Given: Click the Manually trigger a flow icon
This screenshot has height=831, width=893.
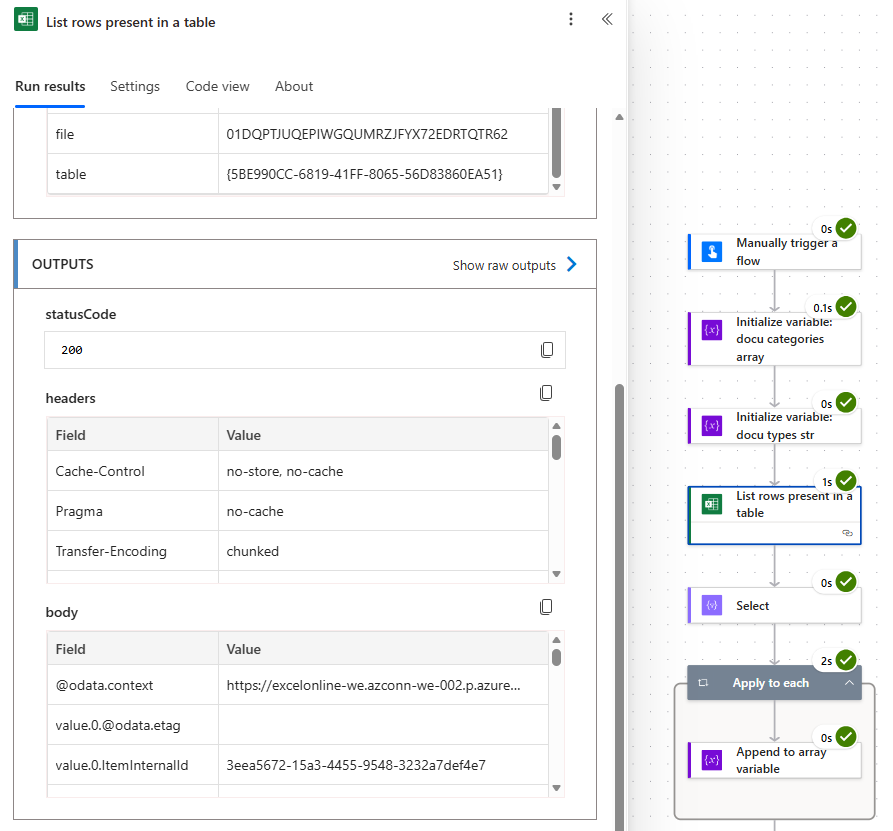Looking at the screenshot, I should [712, 251].
